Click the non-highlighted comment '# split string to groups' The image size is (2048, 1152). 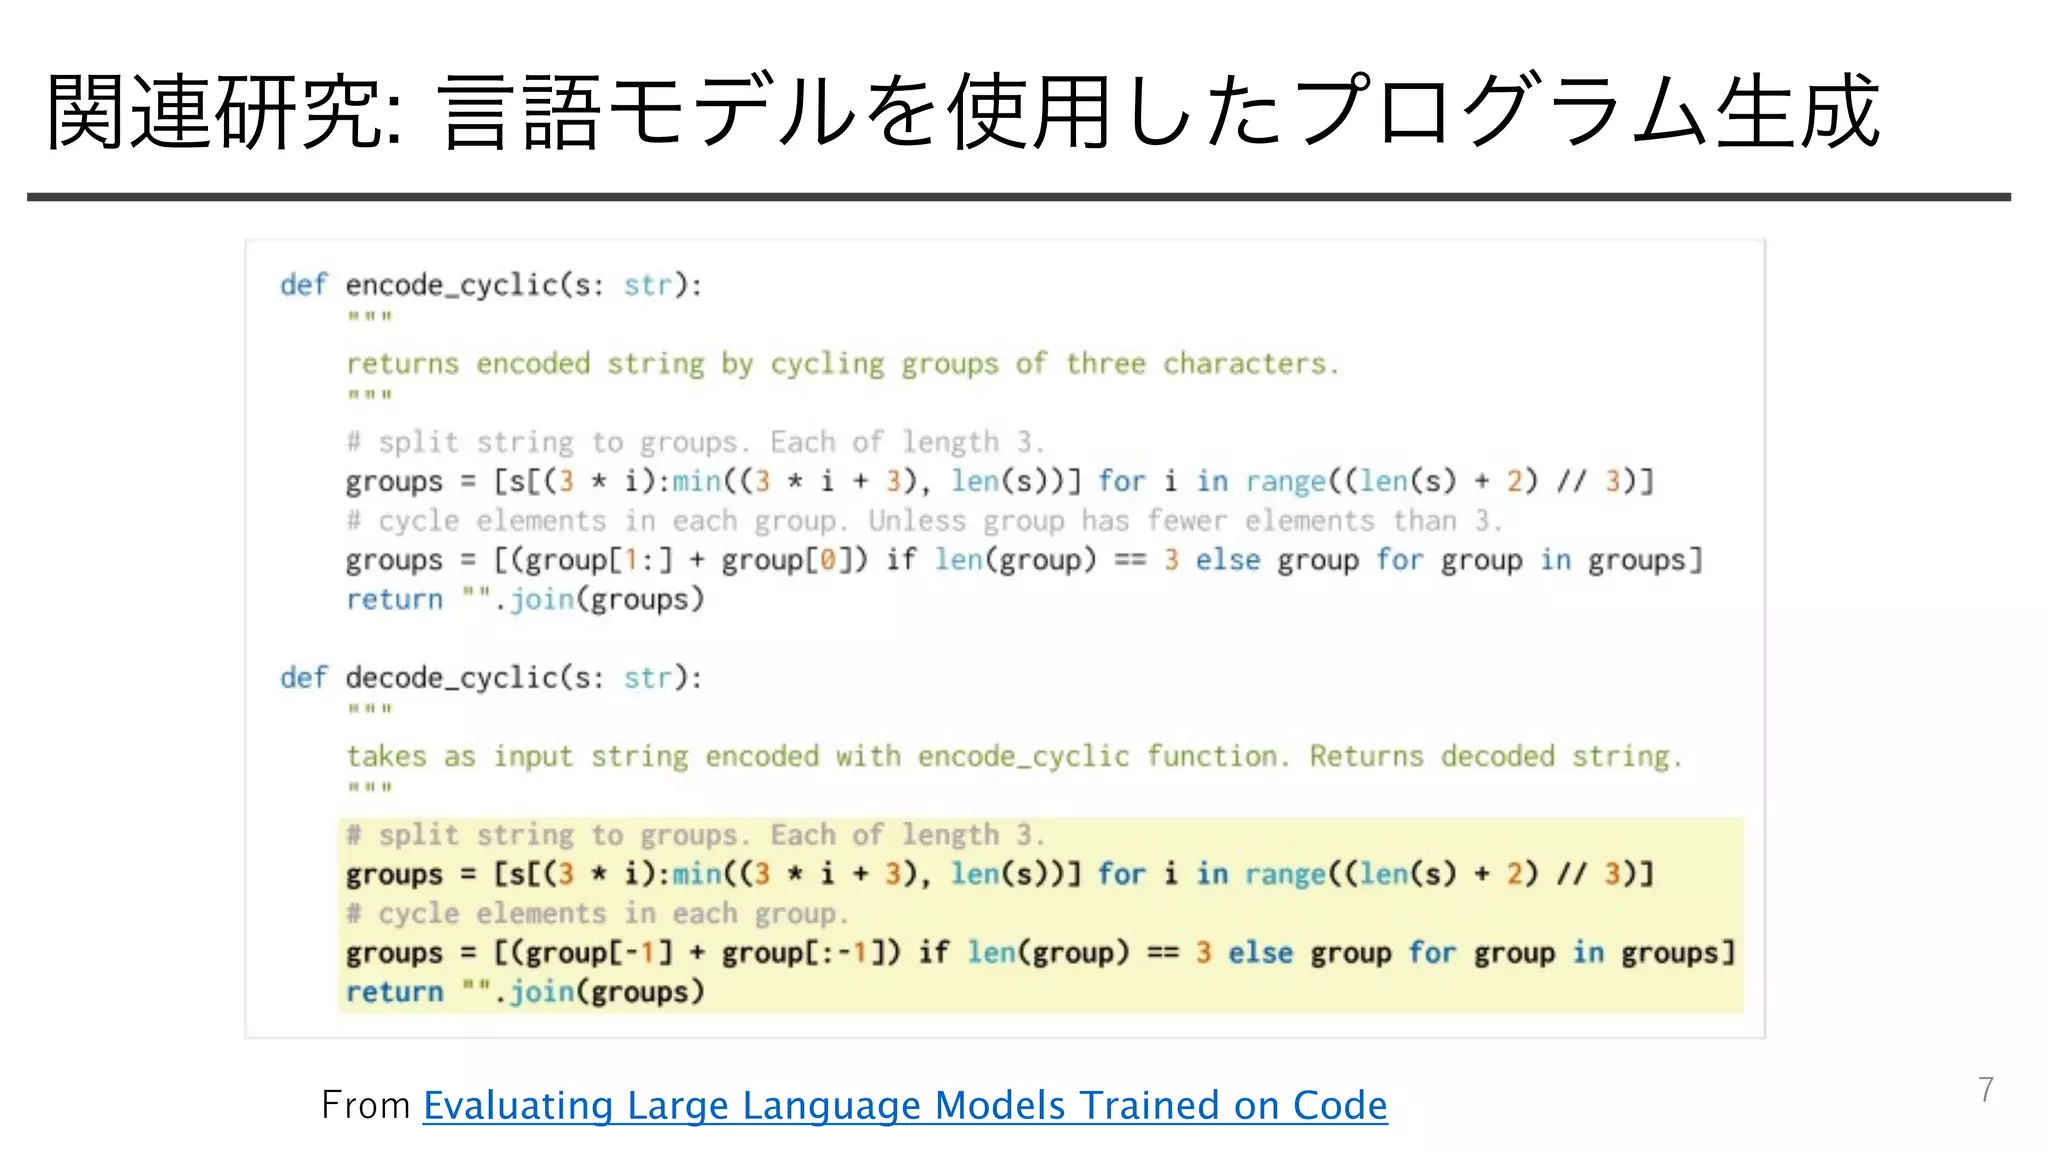pos(695,442)
